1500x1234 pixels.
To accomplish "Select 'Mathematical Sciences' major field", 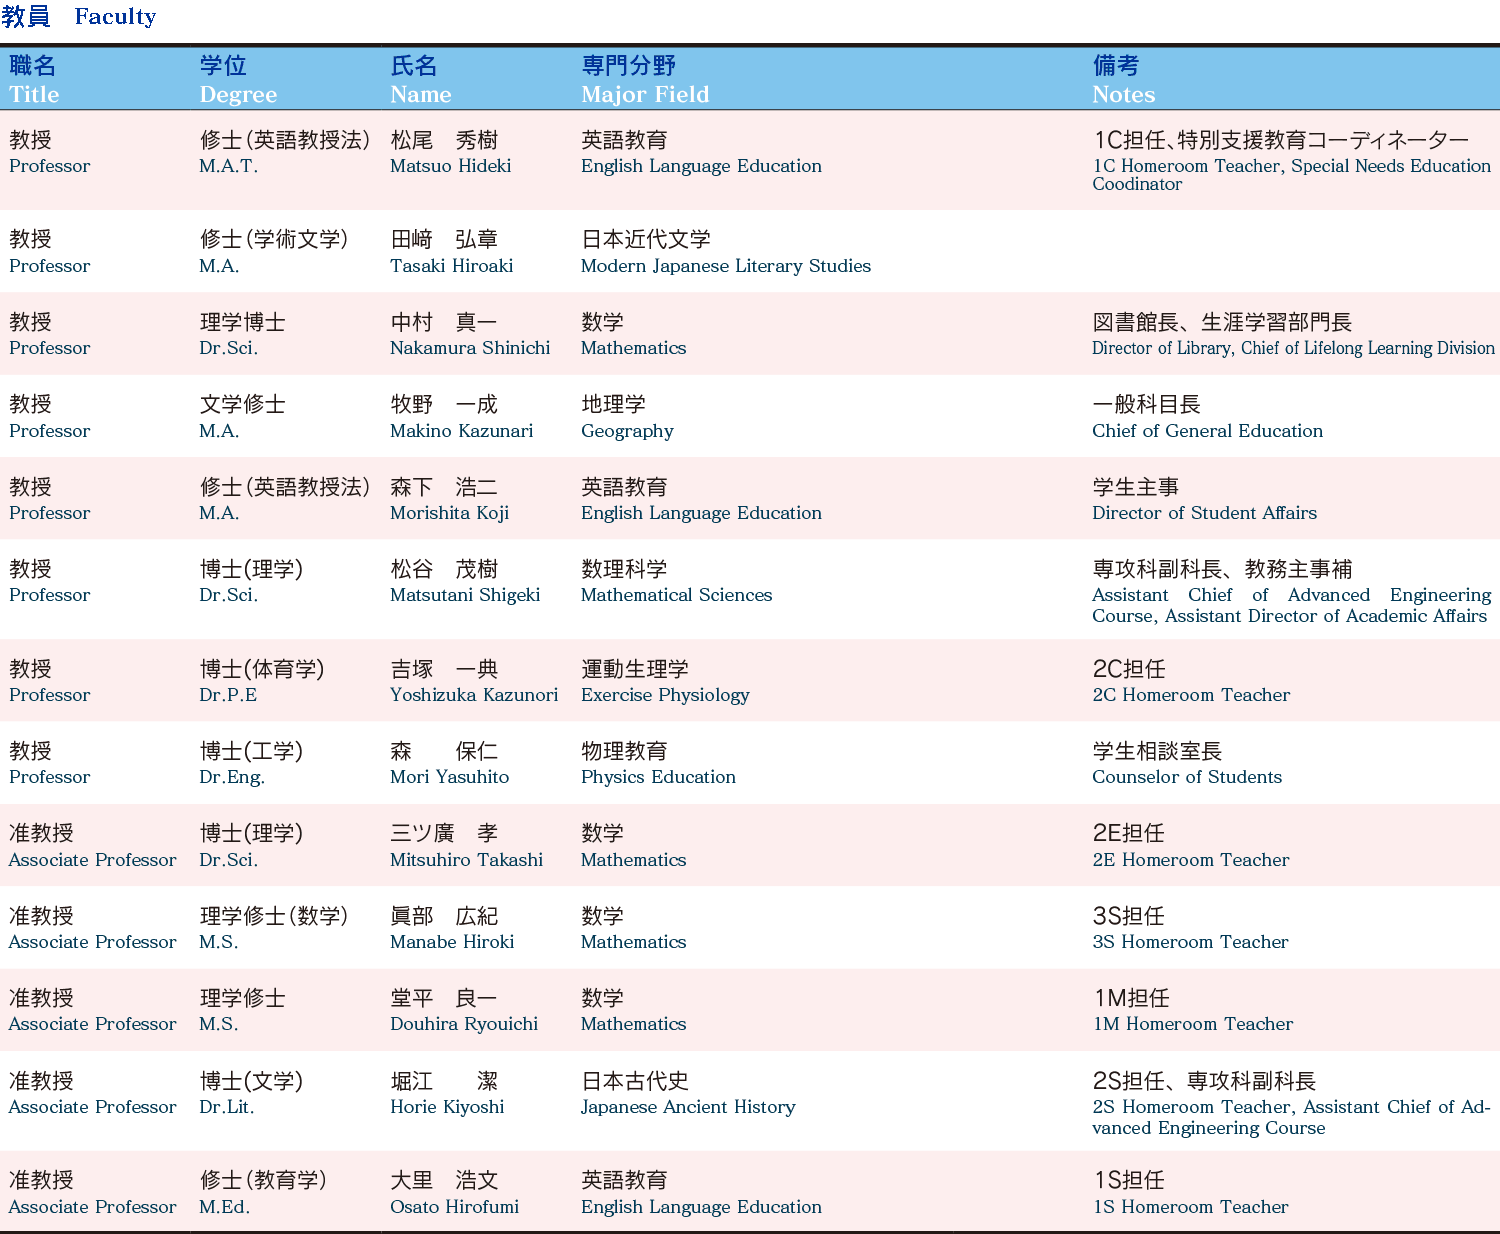I will click(676, 595).
